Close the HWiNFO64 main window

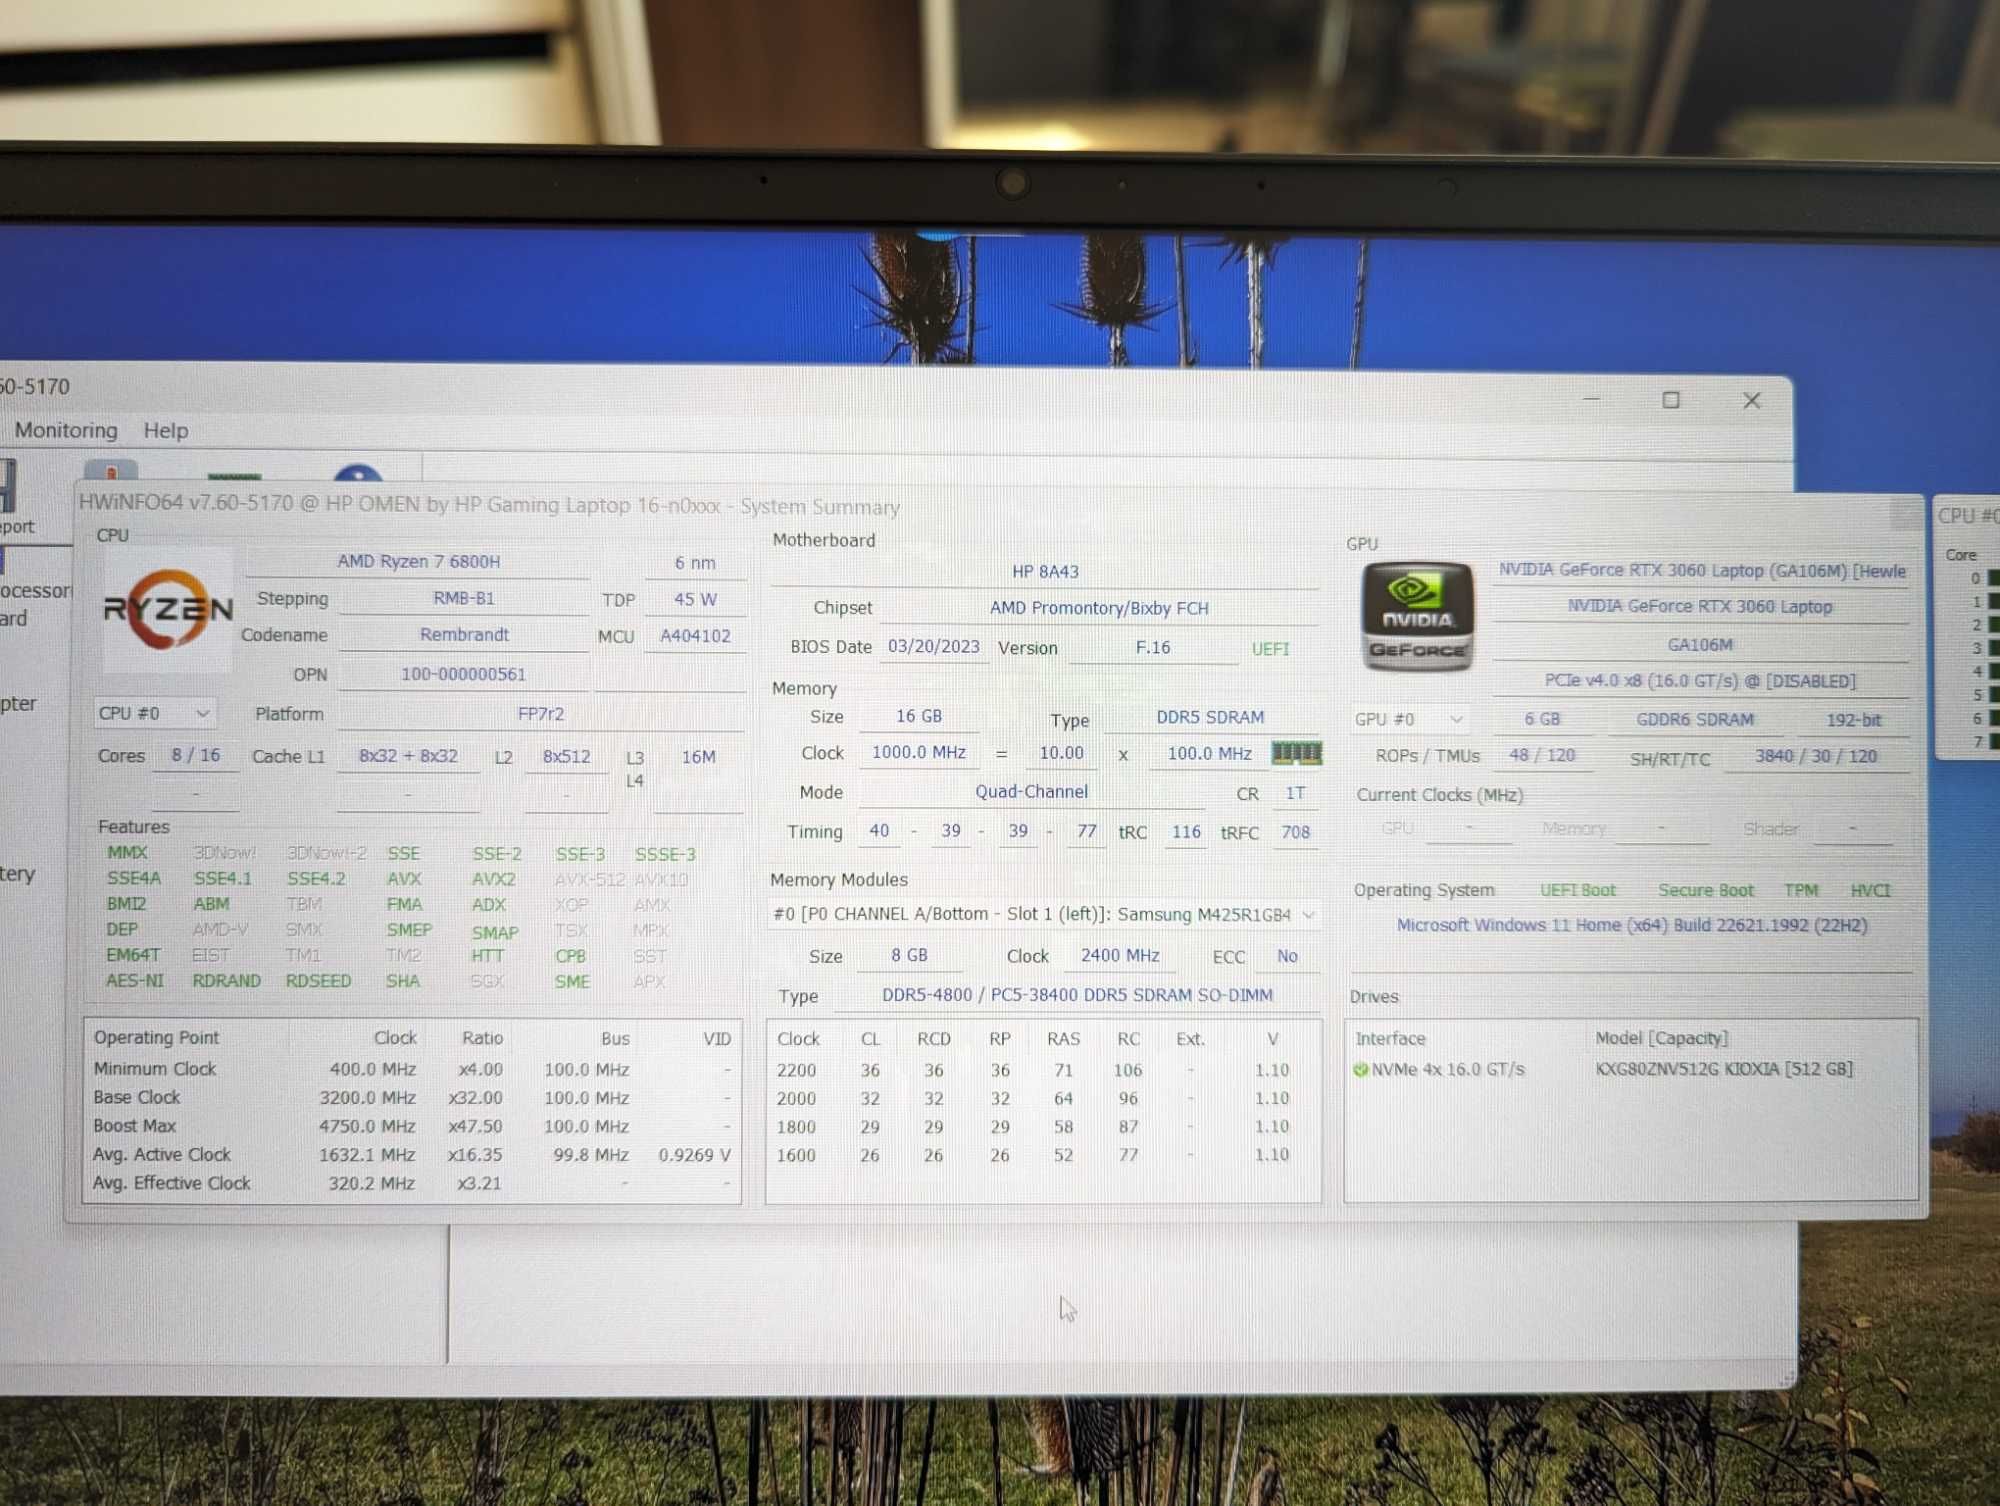point(1751,401)
